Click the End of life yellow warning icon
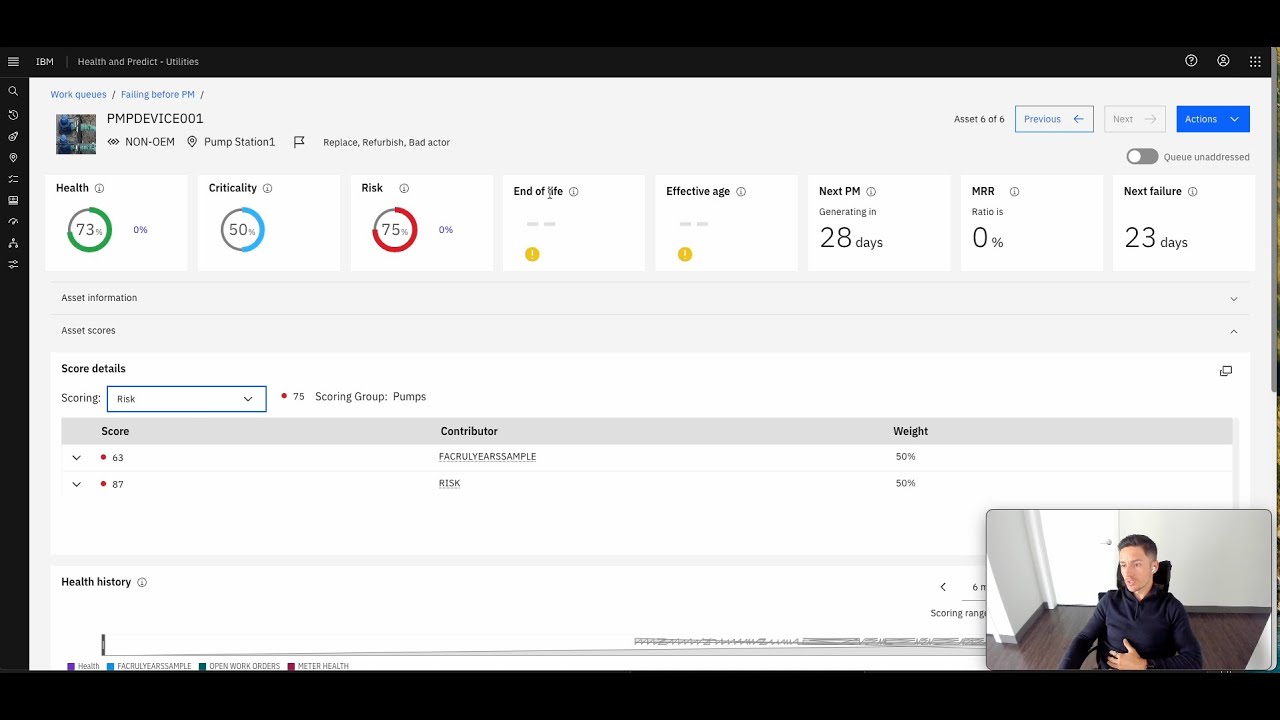Image resolution: width=1280 pixels, height=720 pixels. 532,254
